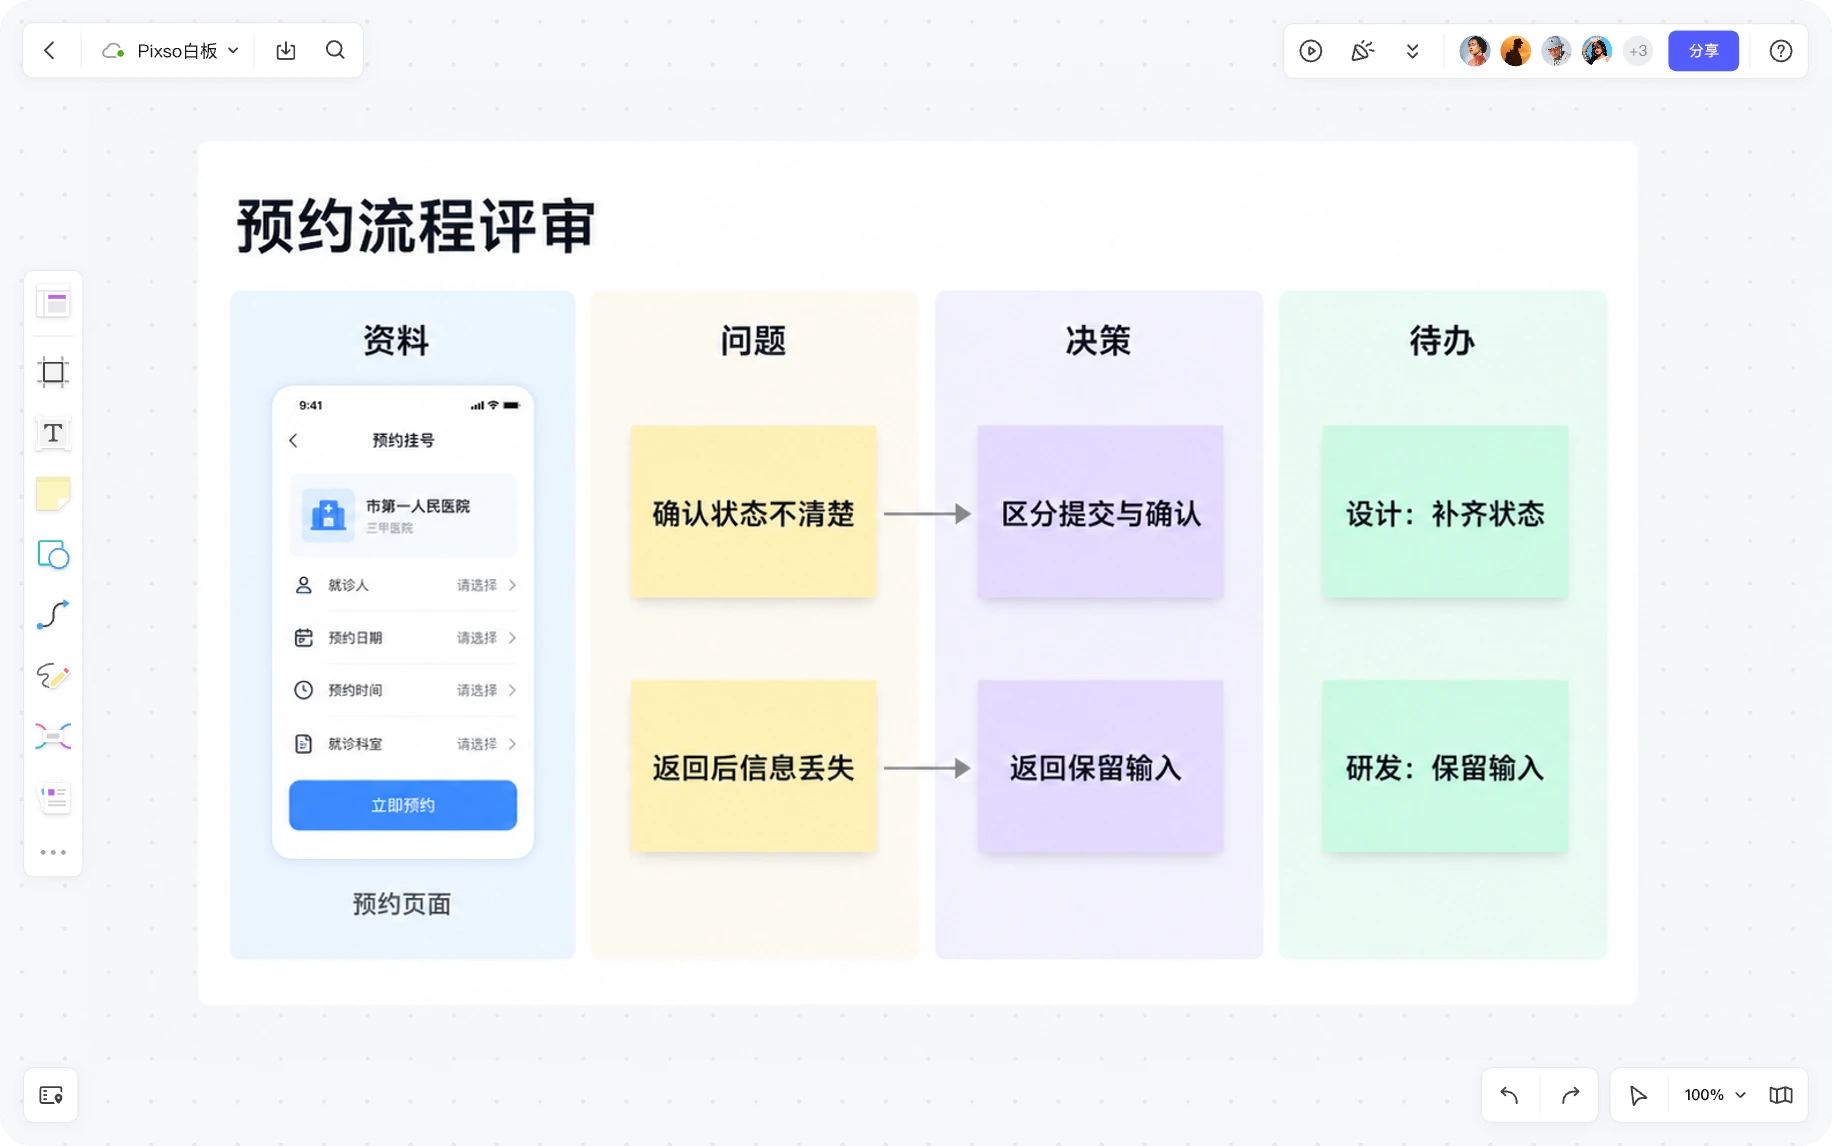Click the 分享 share button

1703,51
